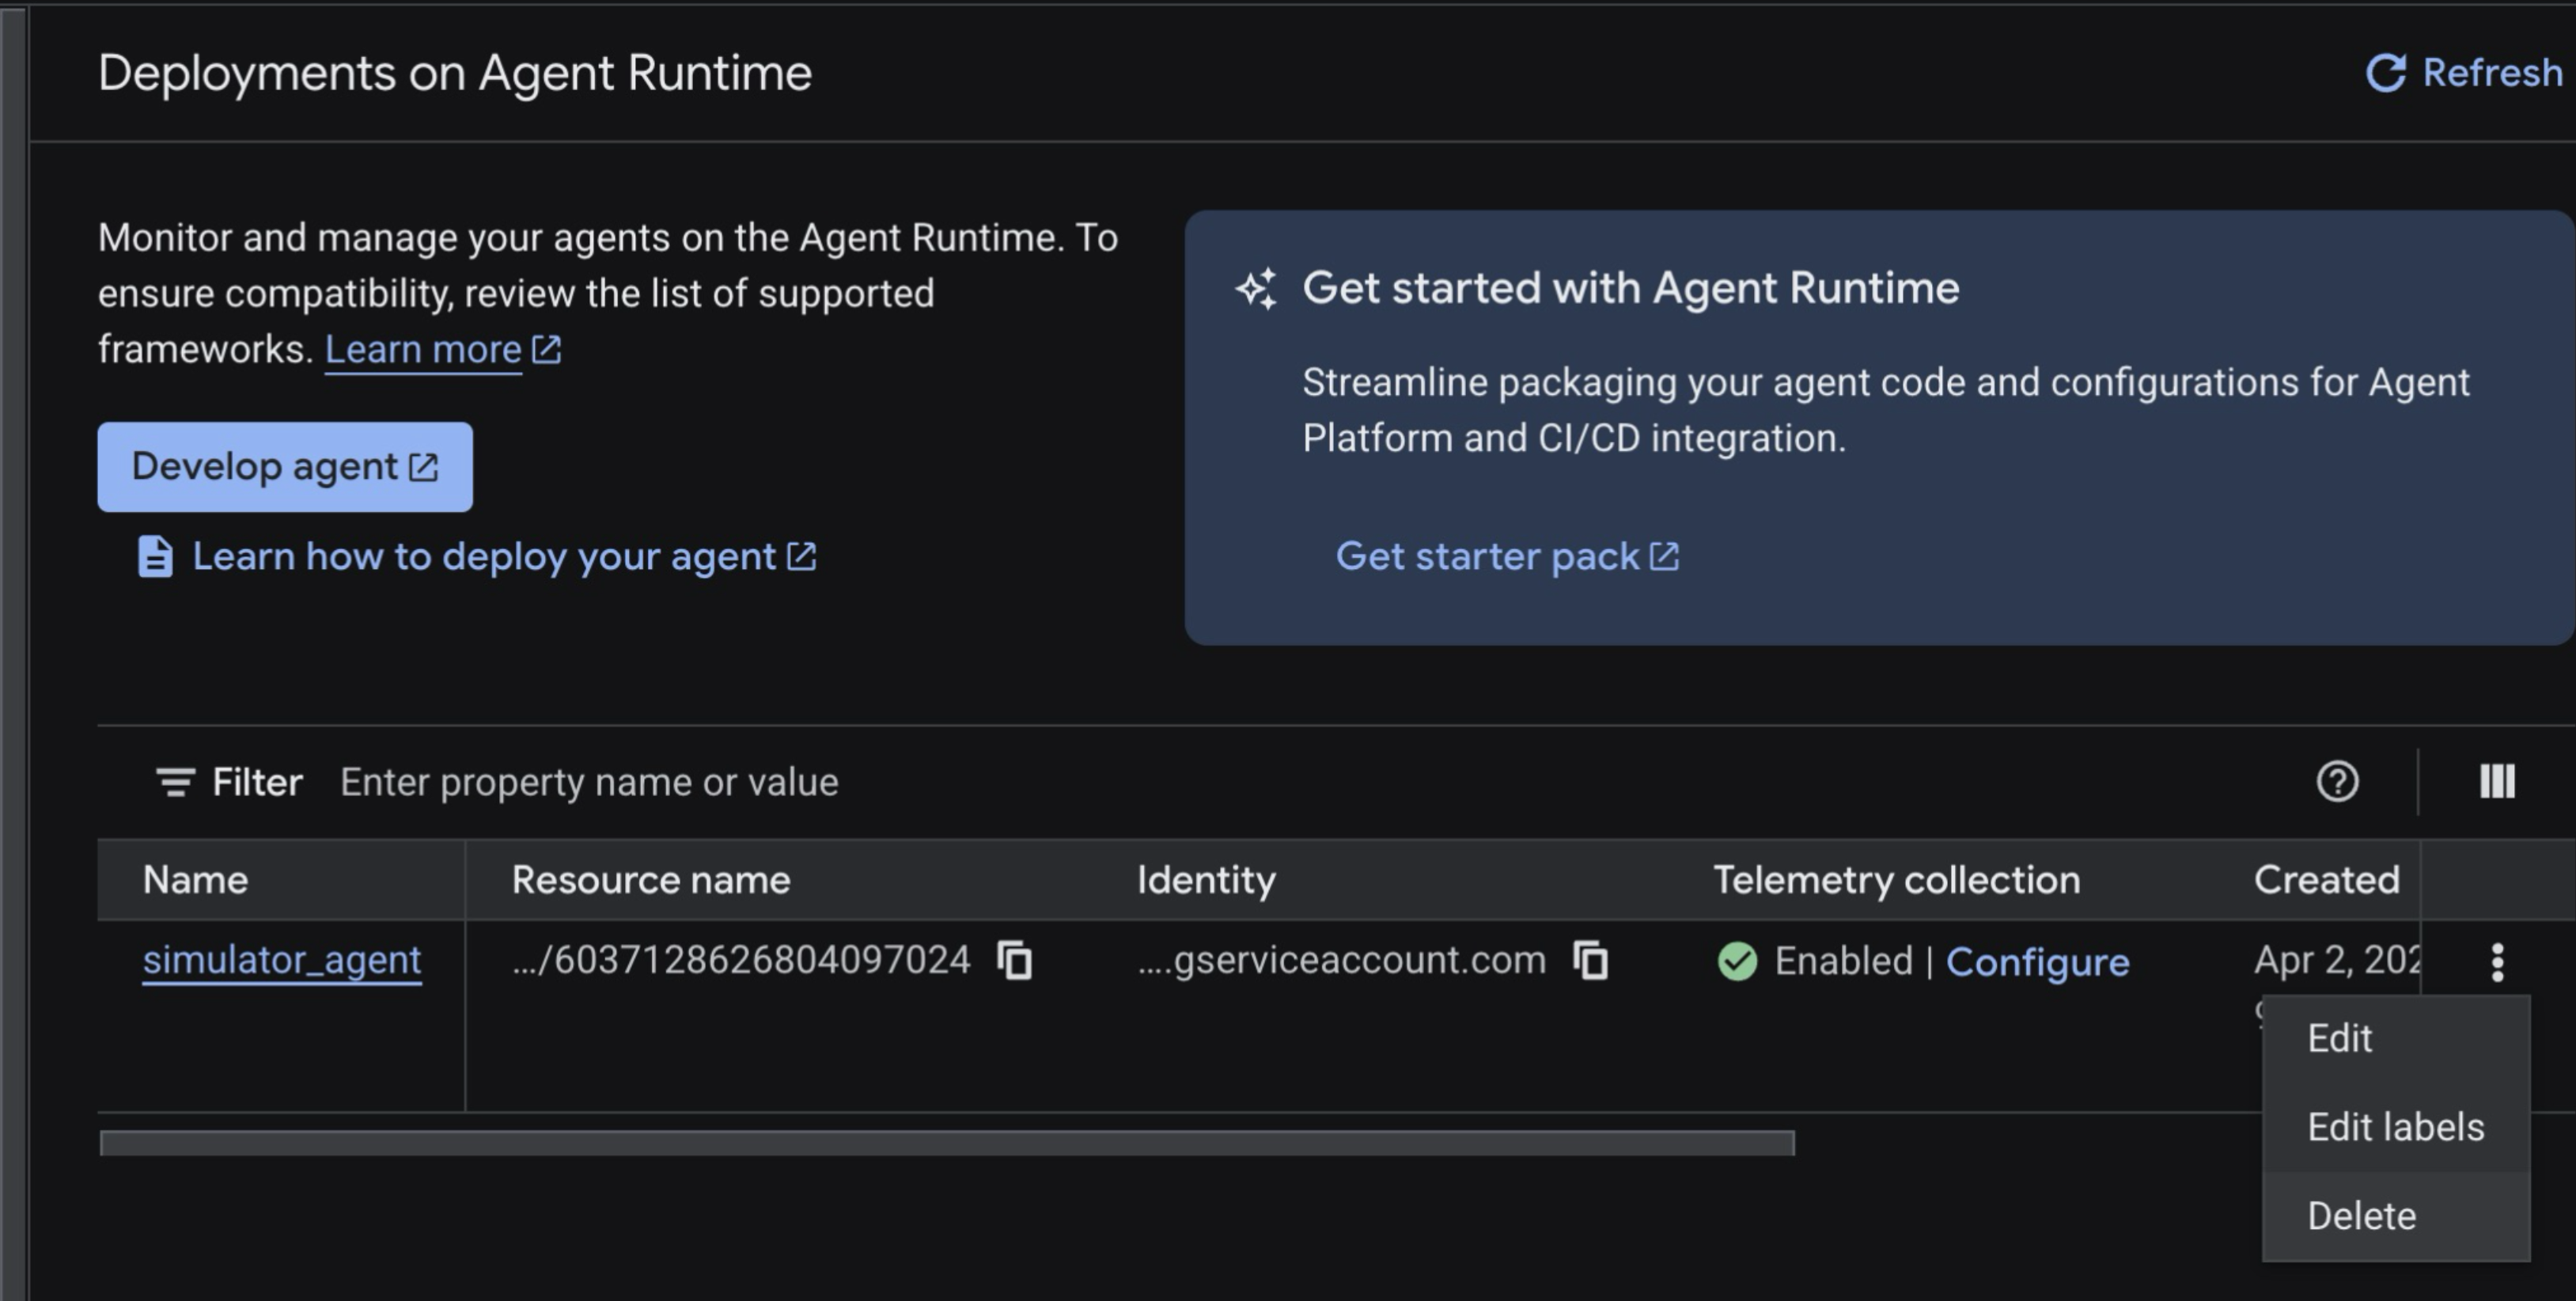Open the column display options icon
Viewport: 2576px width, 1301px height.
tap(2497, 782)
